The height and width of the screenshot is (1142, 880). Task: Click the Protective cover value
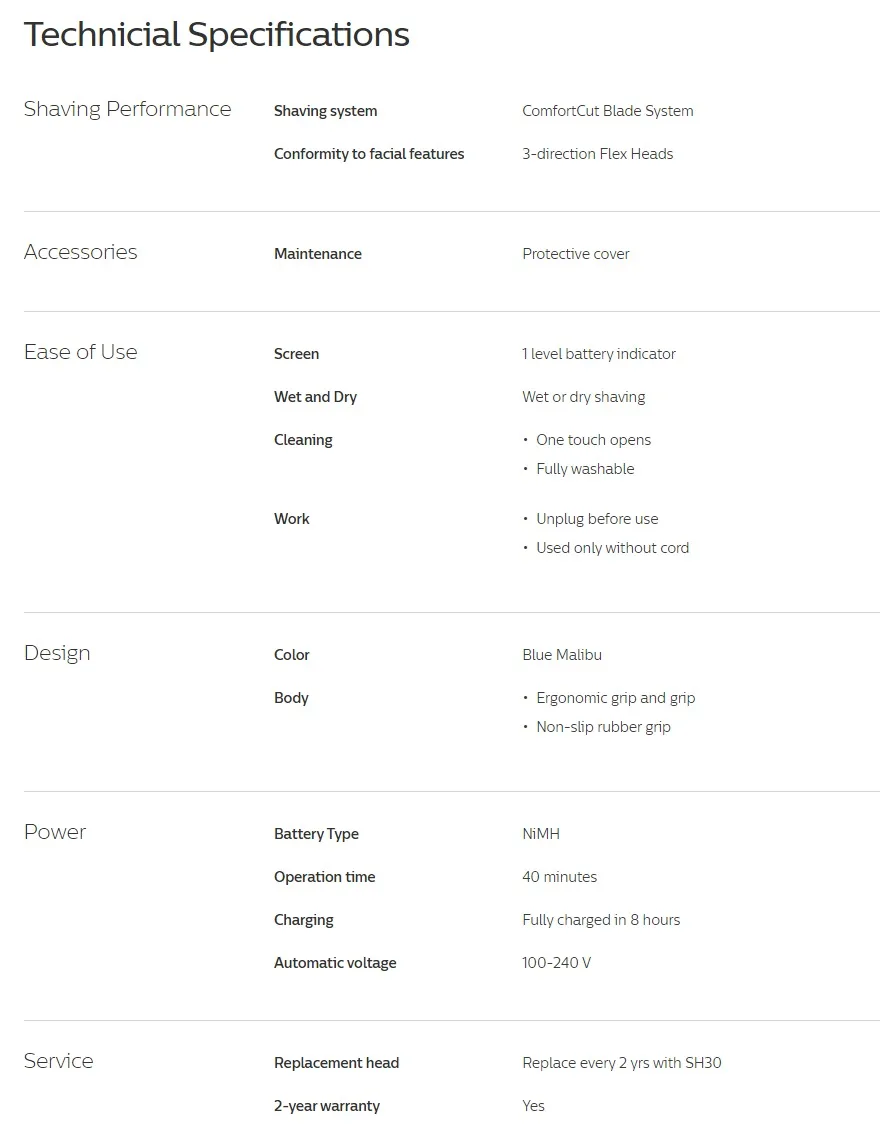click(575, 254)
